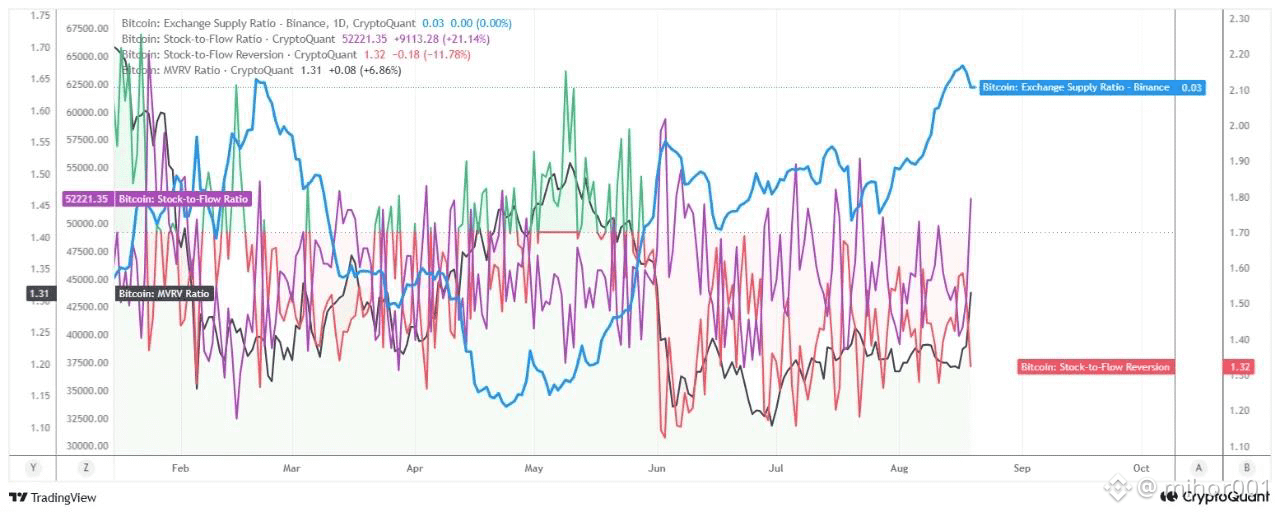The height and width of the screenshot is (513, 1280).
Task: Select the Stock-to-Flow Reversion legend row
Action: pos(296,54)
